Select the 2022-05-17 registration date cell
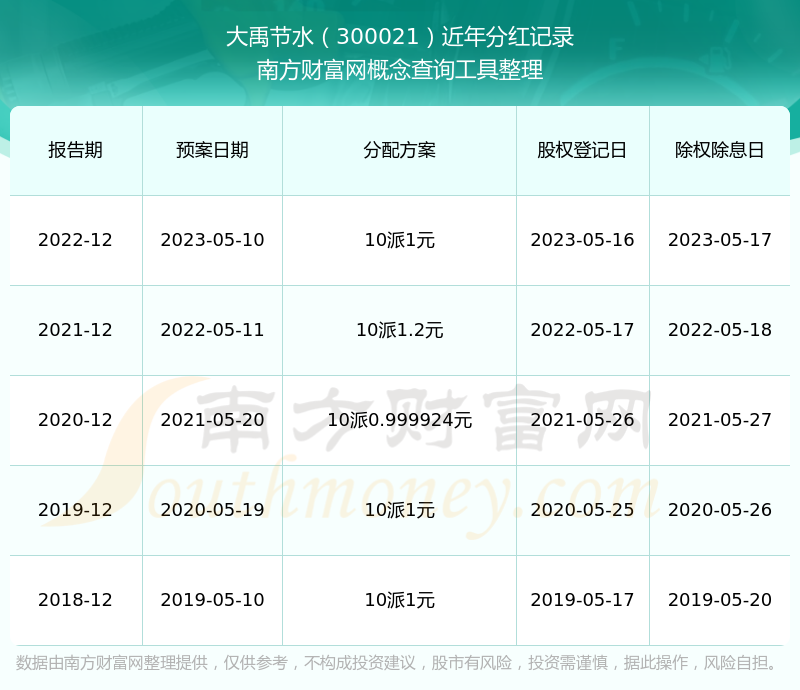 pyautogui.click(x=582, y=330)
